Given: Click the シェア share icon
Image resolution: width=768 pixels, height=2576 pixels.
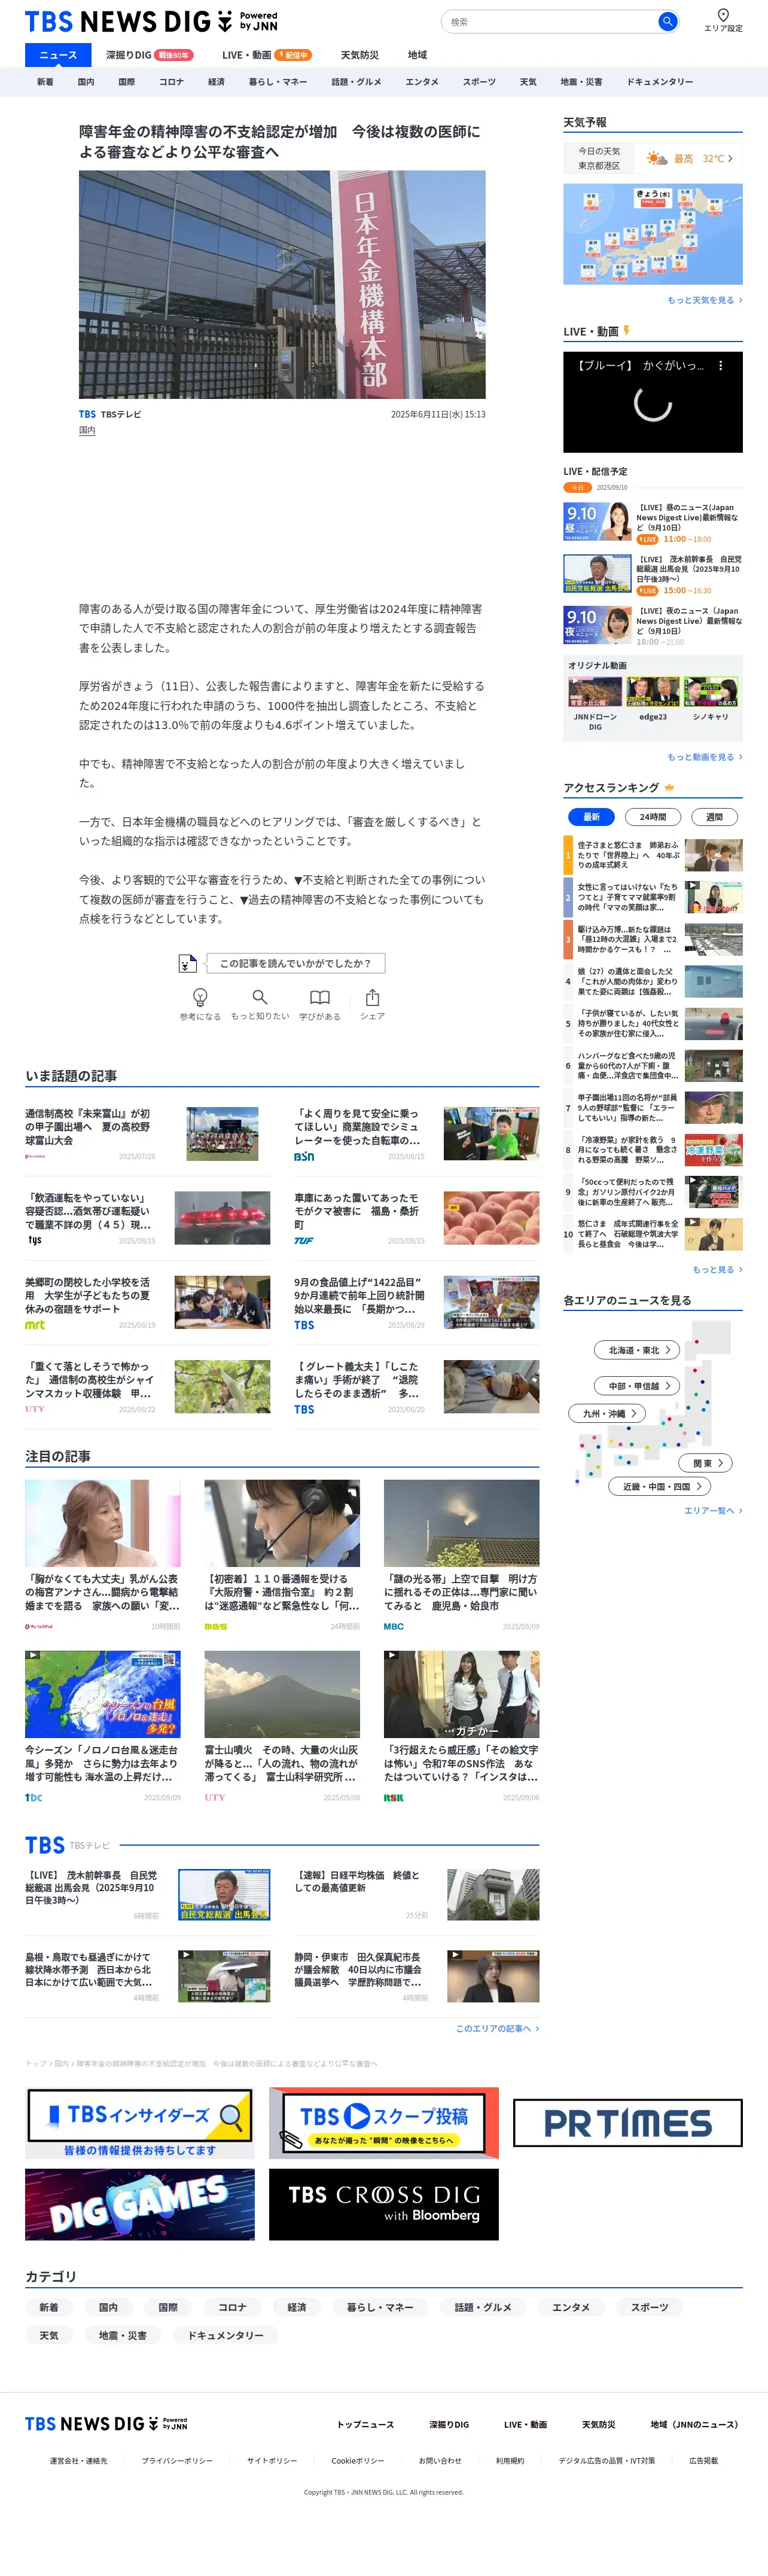Looking at the screenshot, I should pyautogui.click(x=372, y=997).
